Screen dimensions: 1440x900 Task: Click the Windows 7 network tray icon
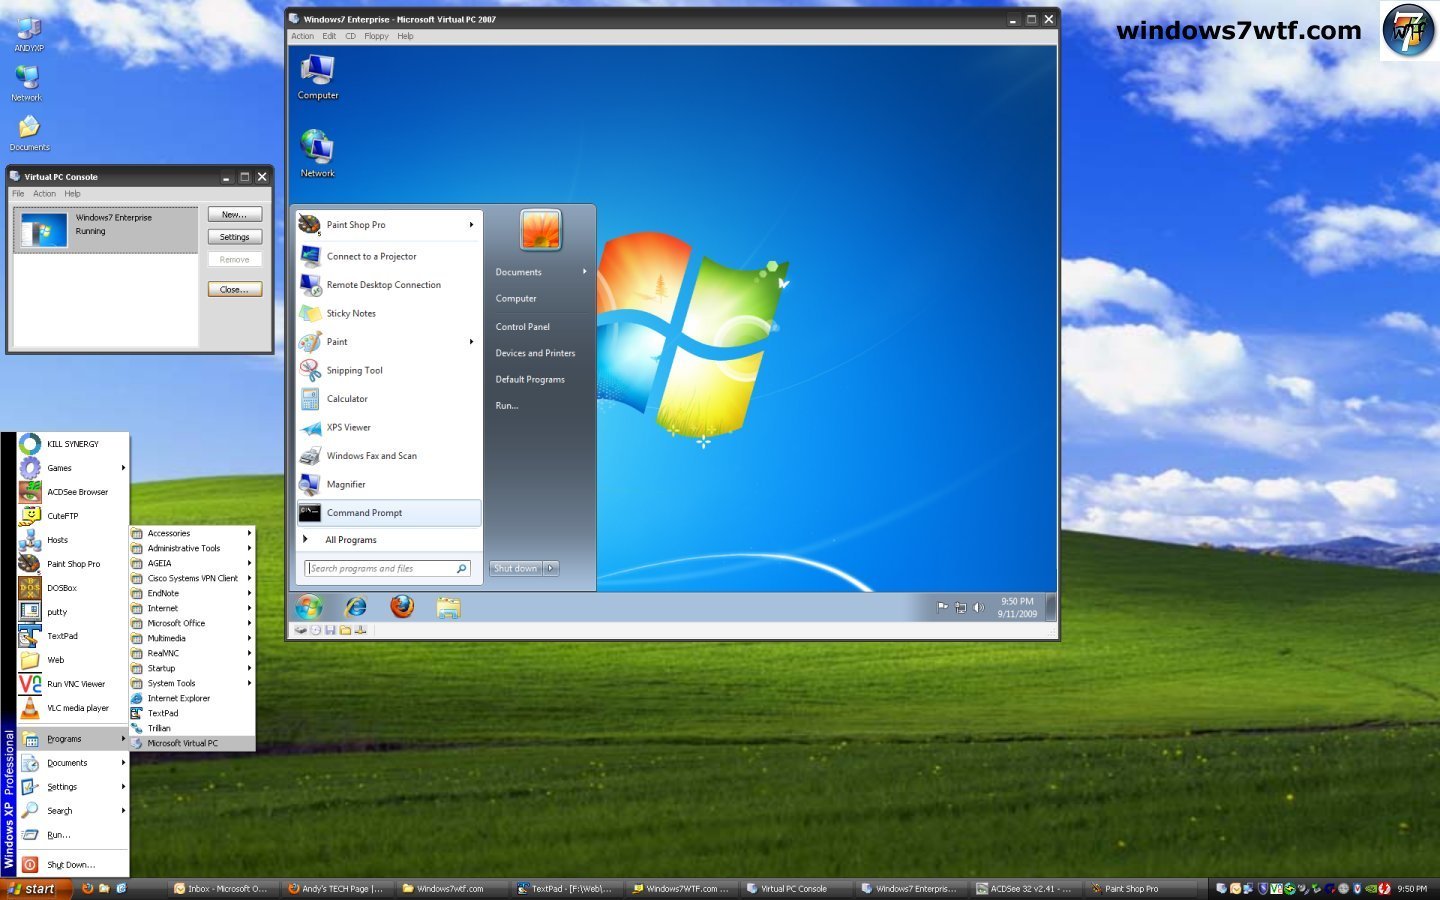tap(960, 608)
